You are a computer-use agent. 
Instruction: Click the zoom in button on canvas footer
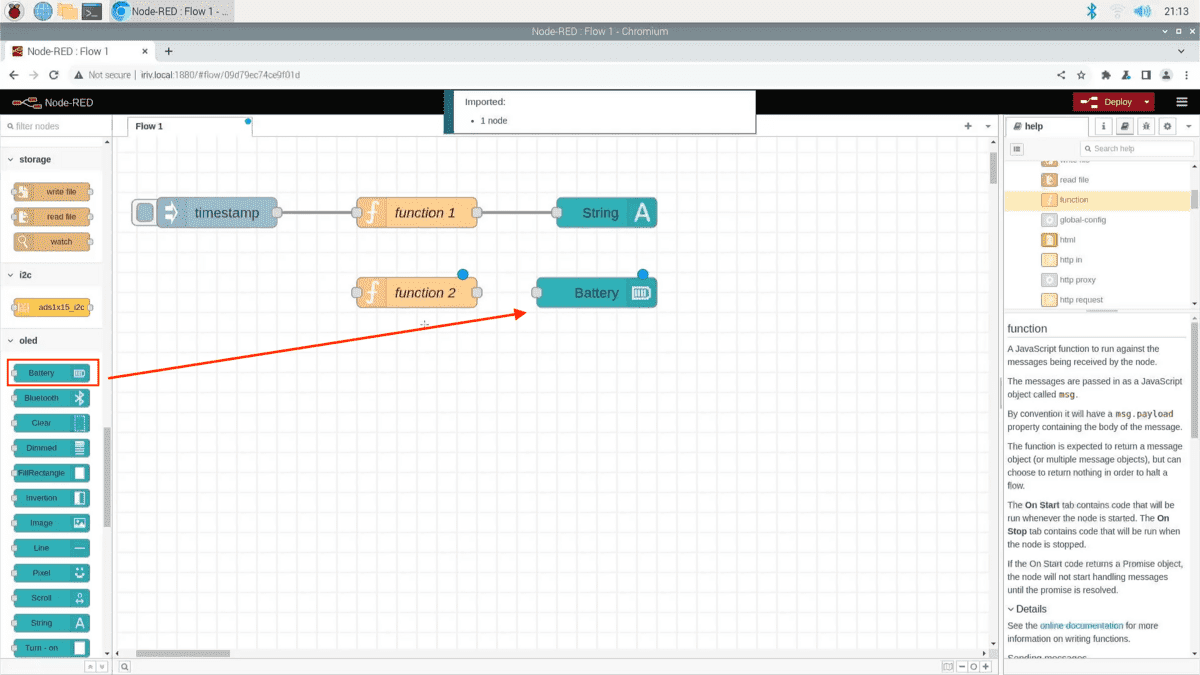[x=985, y=666]
